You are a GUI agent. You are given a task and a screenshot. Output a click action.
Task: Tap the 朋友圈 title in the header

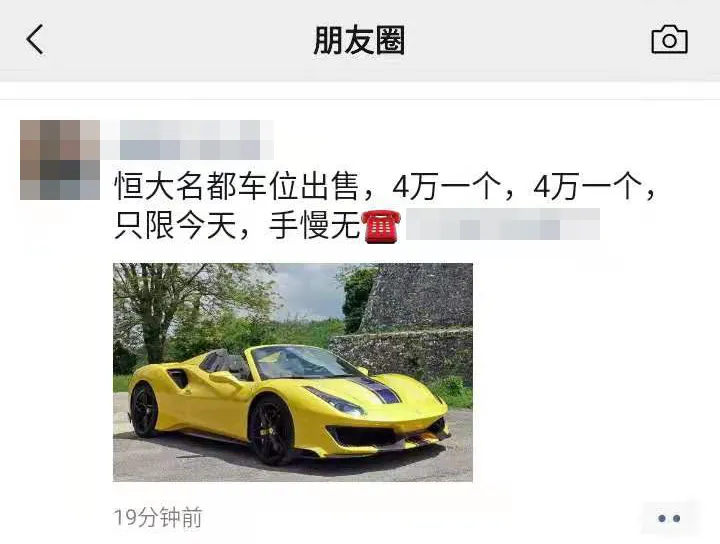(x=360, y=40)
